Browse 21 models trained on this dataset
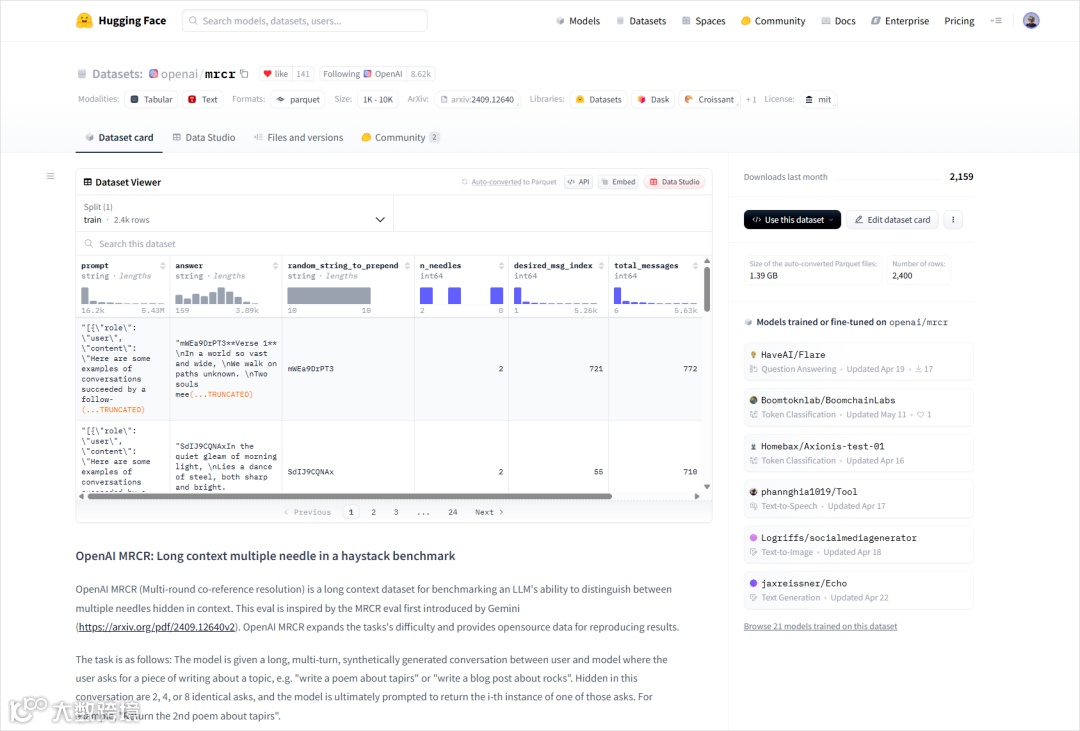This screenshot has height=731, width=1080. pyautogui.click(x=820, y=626)
